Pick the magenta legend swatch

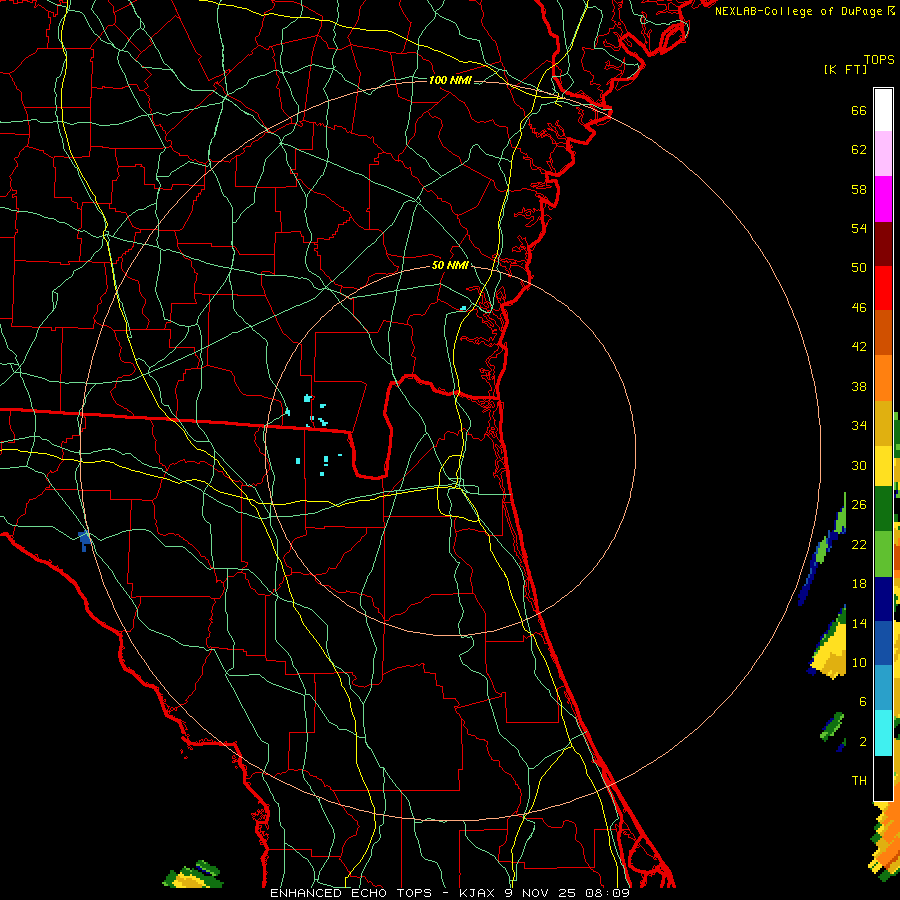(x=883, y=199)
